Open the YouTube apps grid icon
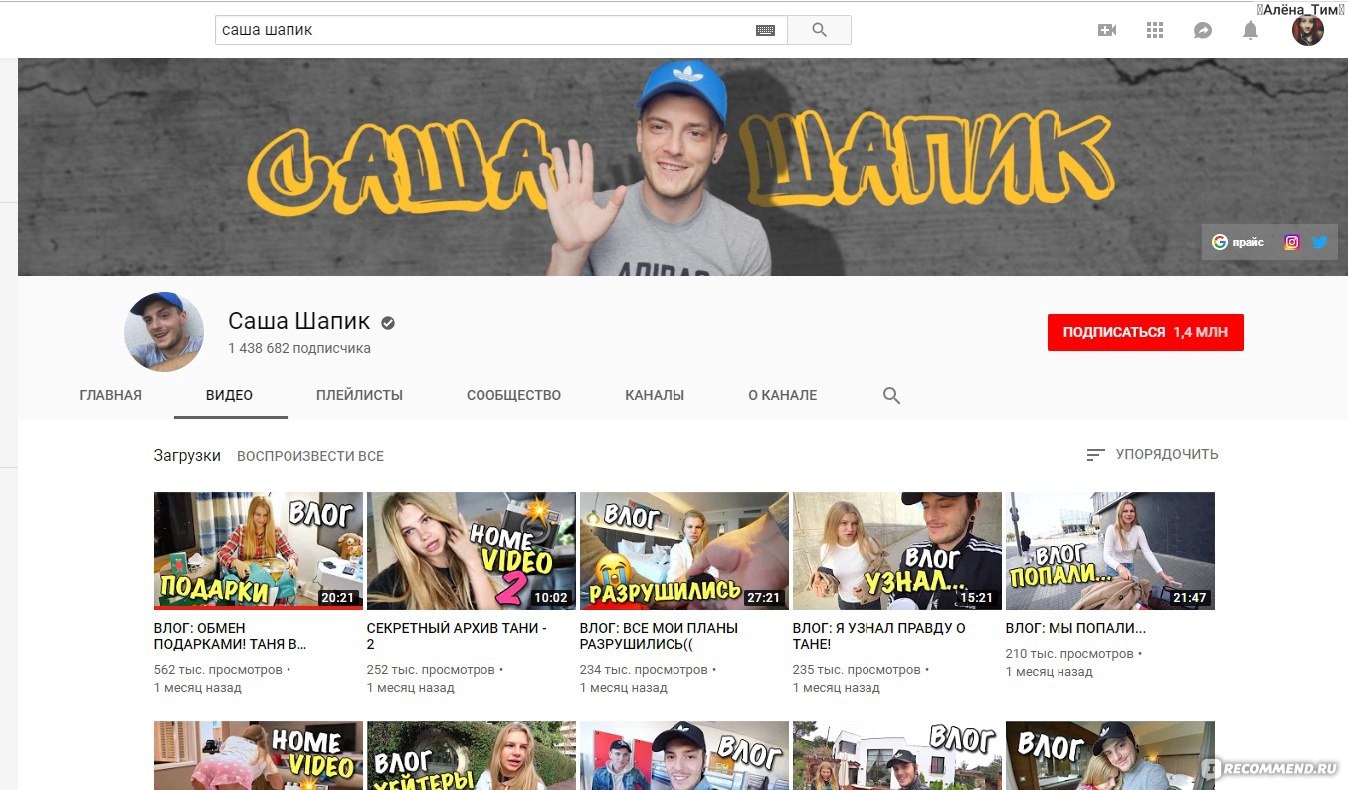The height and width of the screenshot is (790, 1348). pyautogui.click(x=1155, y=30)
